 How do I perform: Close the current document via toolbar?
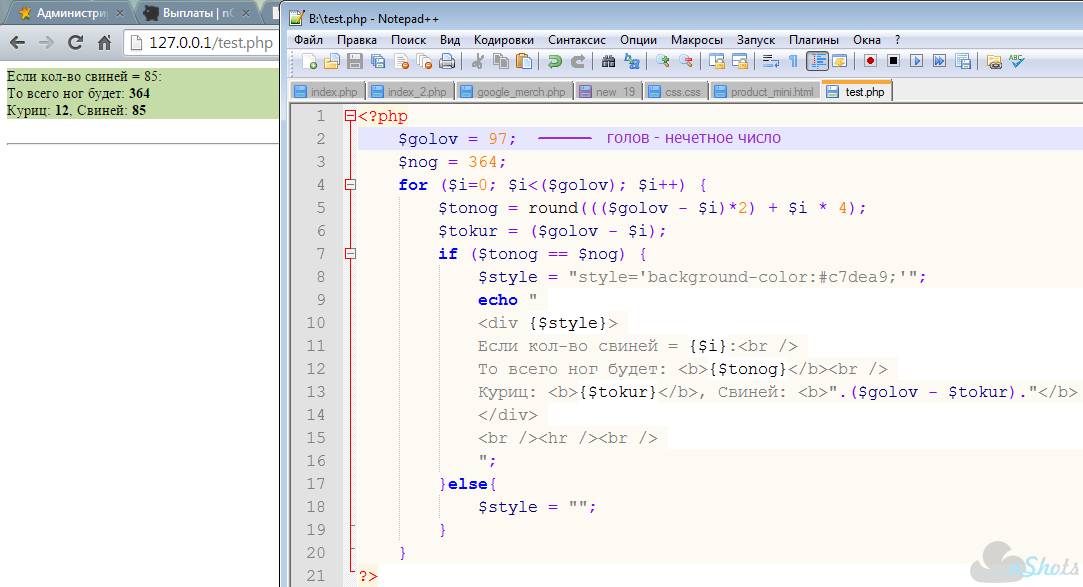[x=401, y=62]
